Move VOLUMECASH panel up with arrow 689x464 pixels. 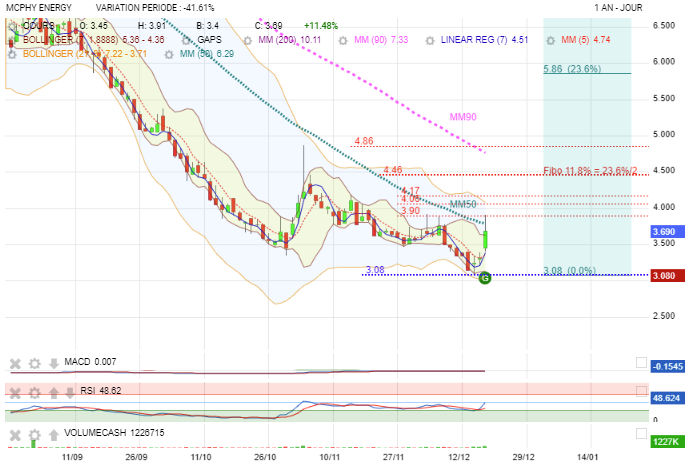[x=54, y=435]
